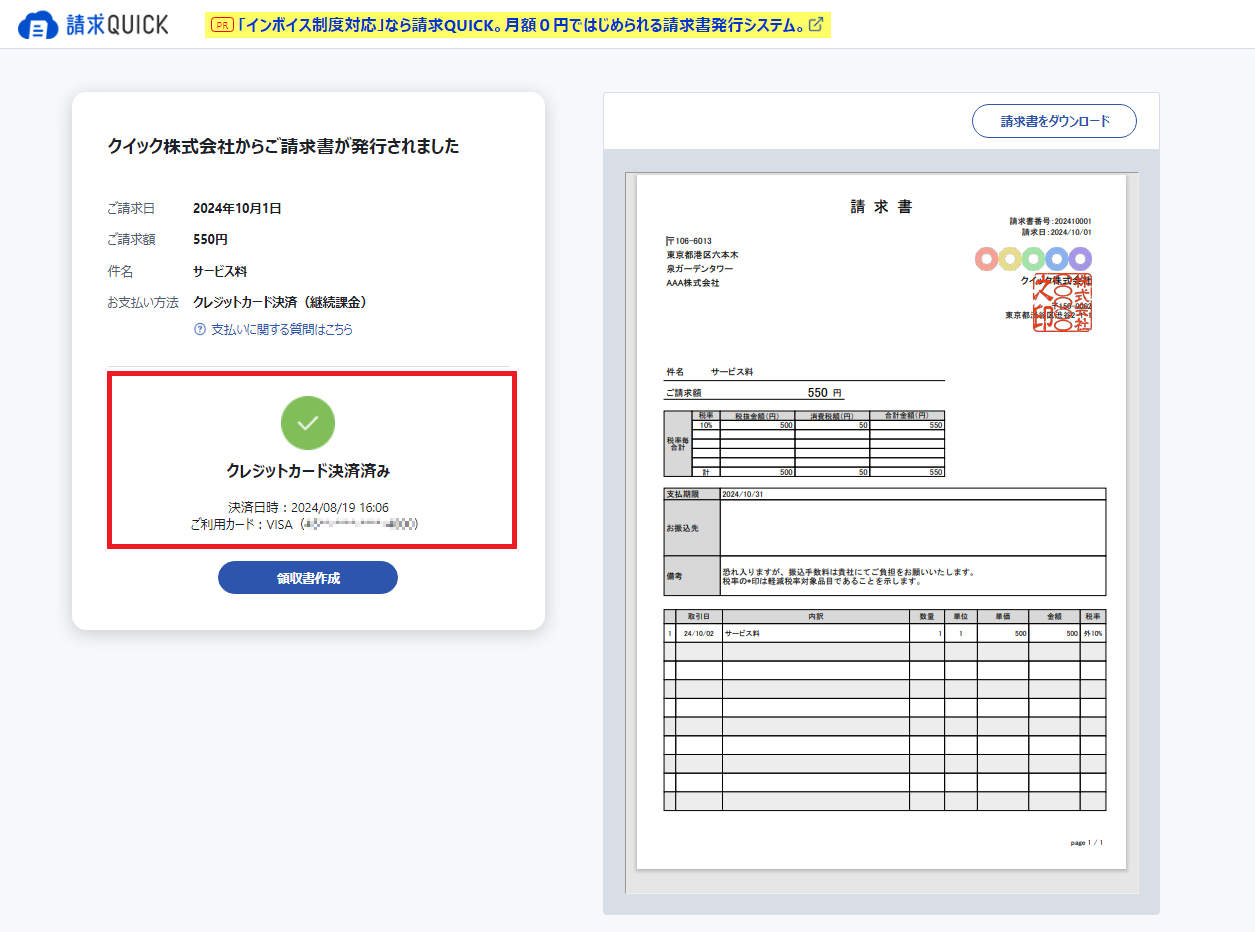Click the 決済日時 2024/08/19 16:06 line
This screenshot has width=1255, height=932.
(x=308, y=507)
